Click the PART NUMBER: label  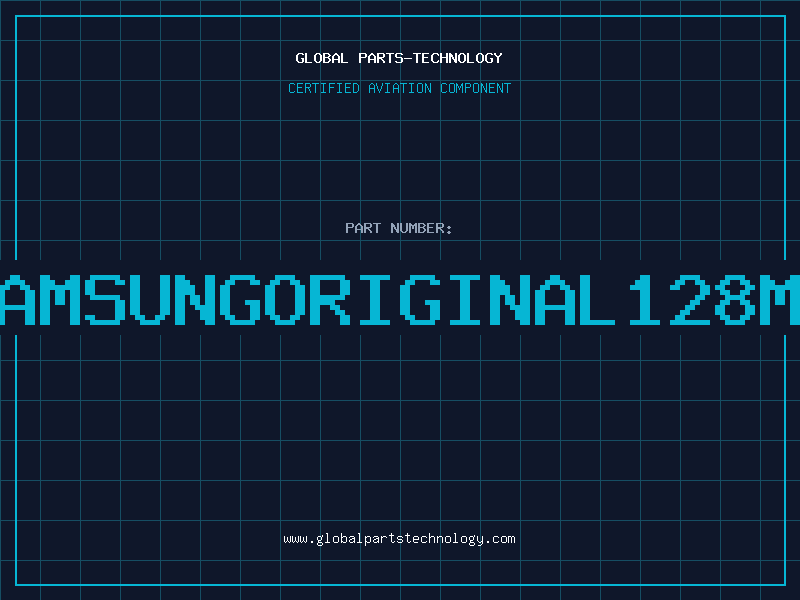pyautogui.click(x=399, y=228)
